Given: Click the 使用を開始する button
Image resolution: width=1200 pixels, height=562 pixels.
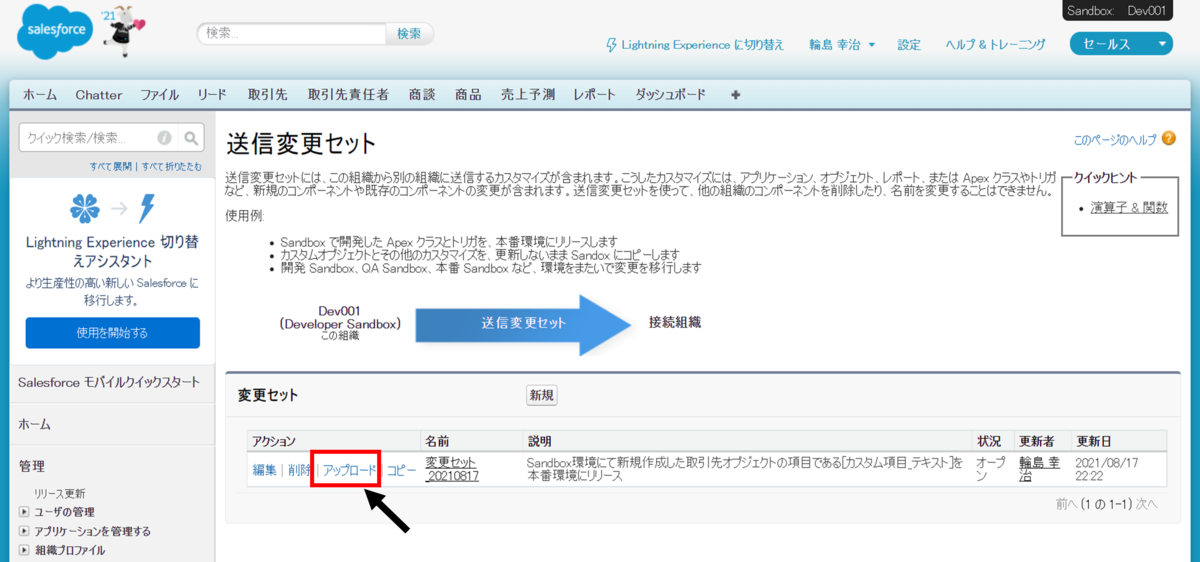Looking at the screenshot, I should (x=112, y=333).
